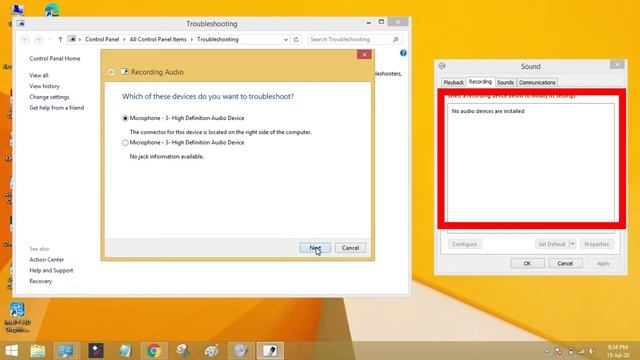Switch to the Playback tab in Sound

(x=453, y=82)
